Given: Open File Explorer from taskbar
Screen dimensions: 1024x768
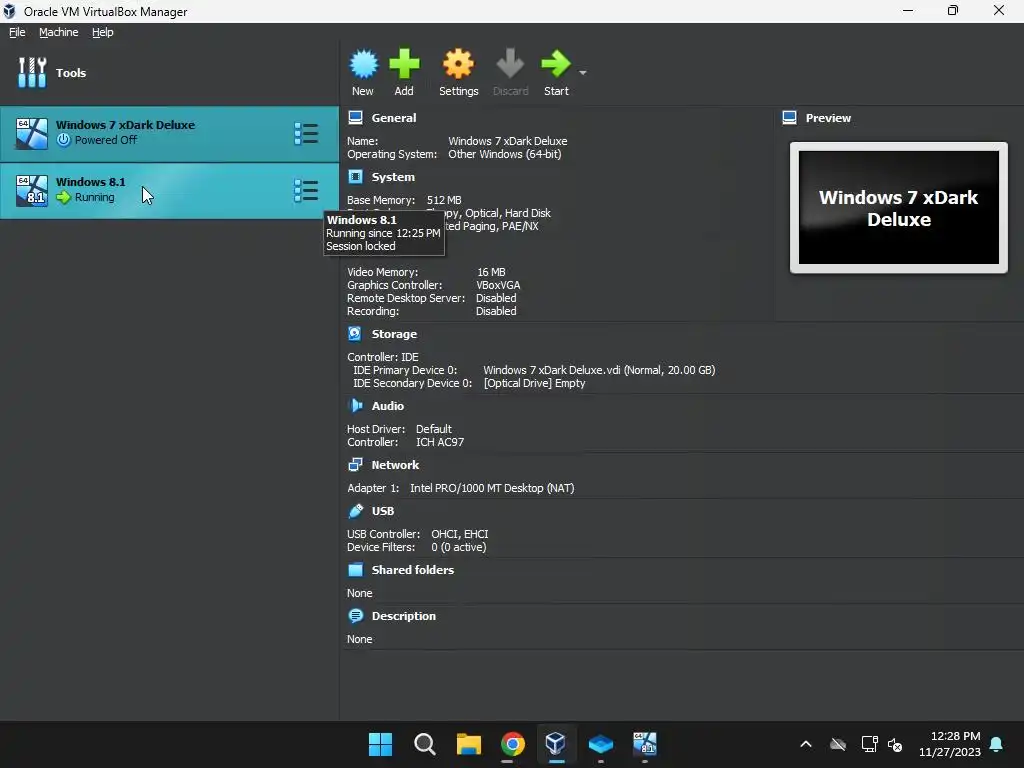Looking at the screenshot, I should coord(468,744).
